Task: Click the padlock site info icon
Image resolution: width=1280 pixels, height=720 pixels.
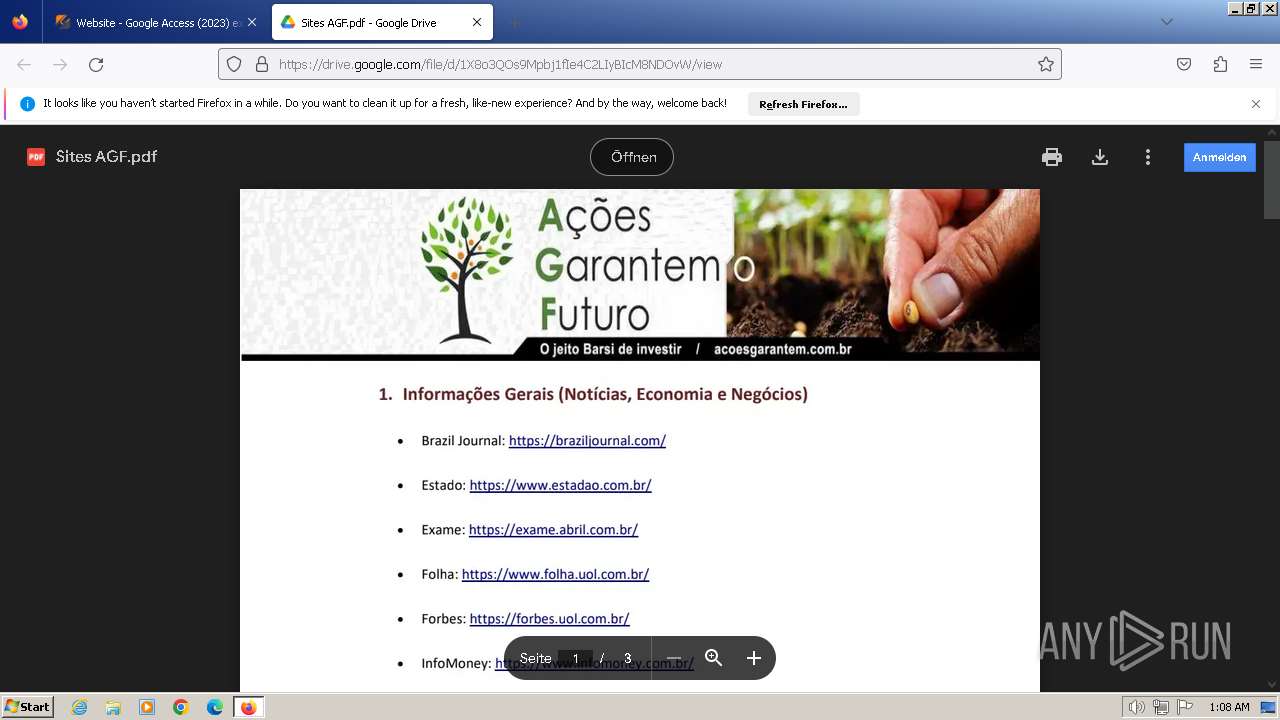Action: tap(262, 64)
